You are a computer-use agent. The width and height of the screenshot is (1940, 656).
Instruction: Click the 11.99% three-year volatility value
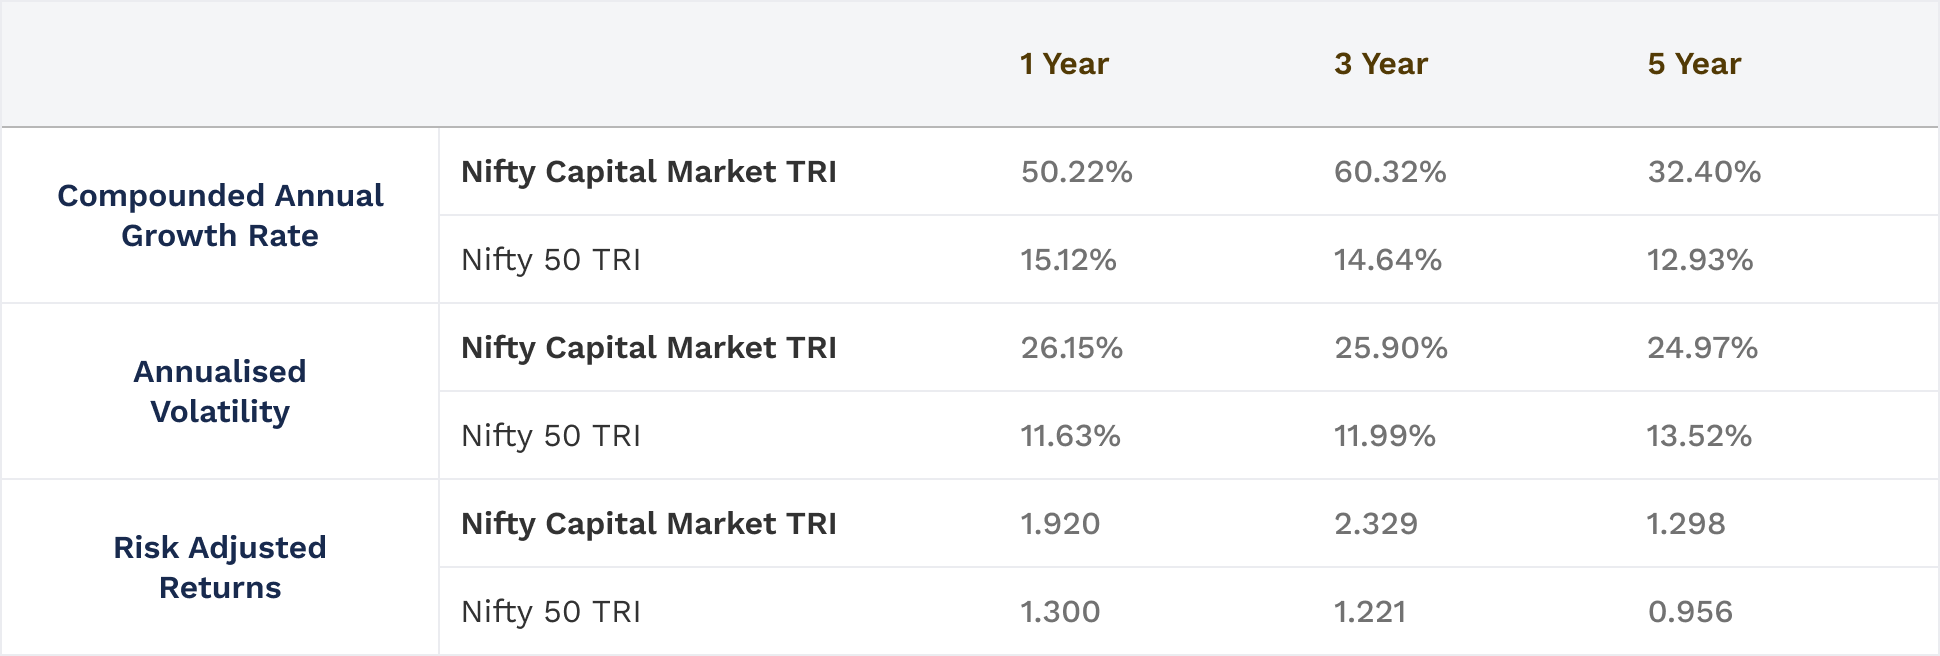1385,436
